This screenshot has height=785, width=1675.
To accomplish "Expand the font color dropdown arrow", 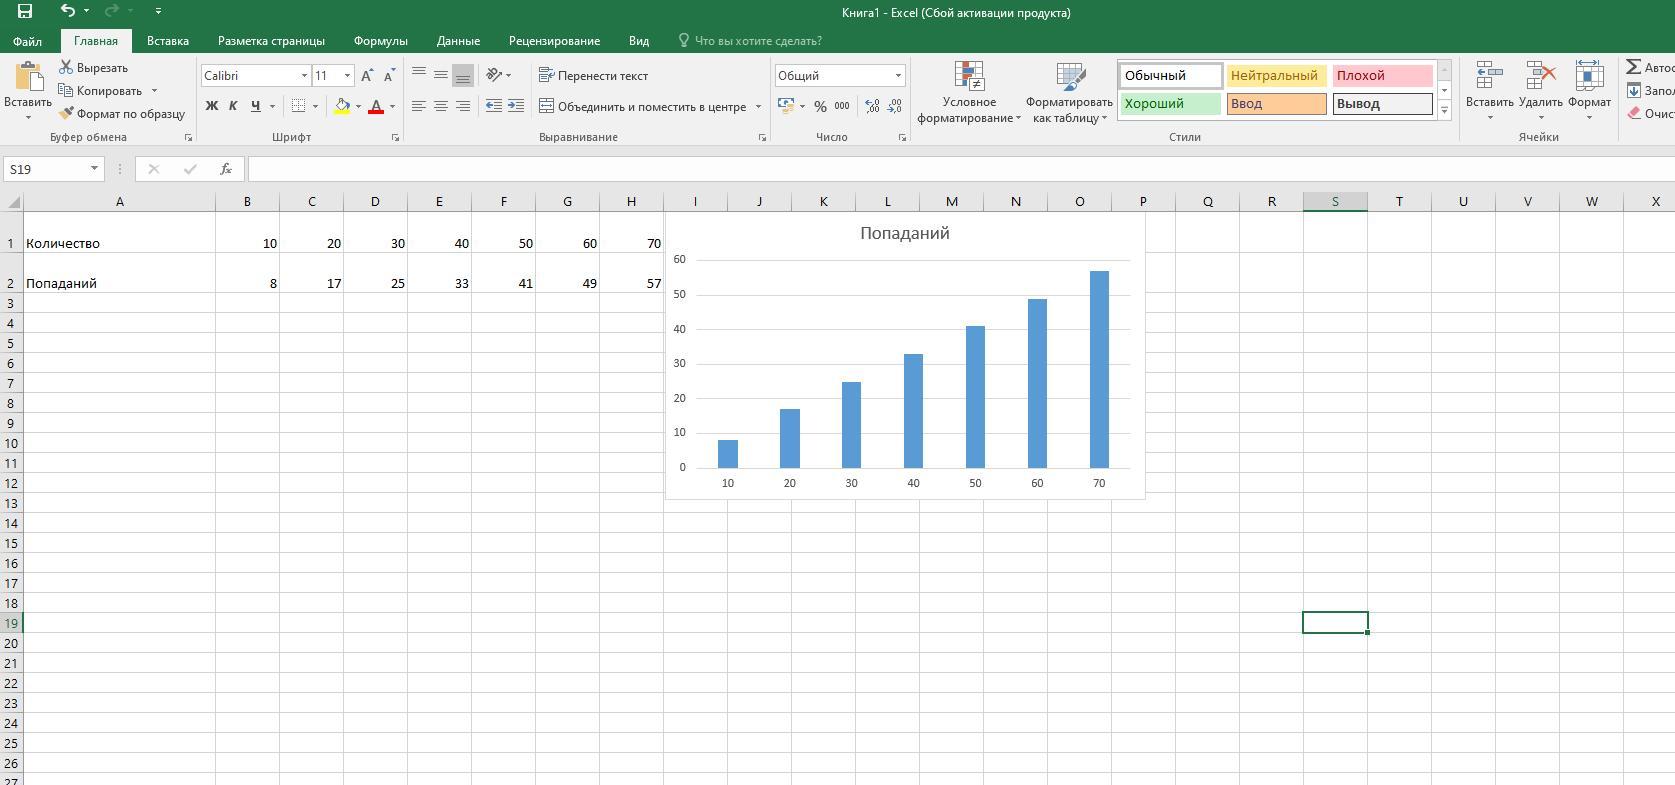I will point(392,106).
